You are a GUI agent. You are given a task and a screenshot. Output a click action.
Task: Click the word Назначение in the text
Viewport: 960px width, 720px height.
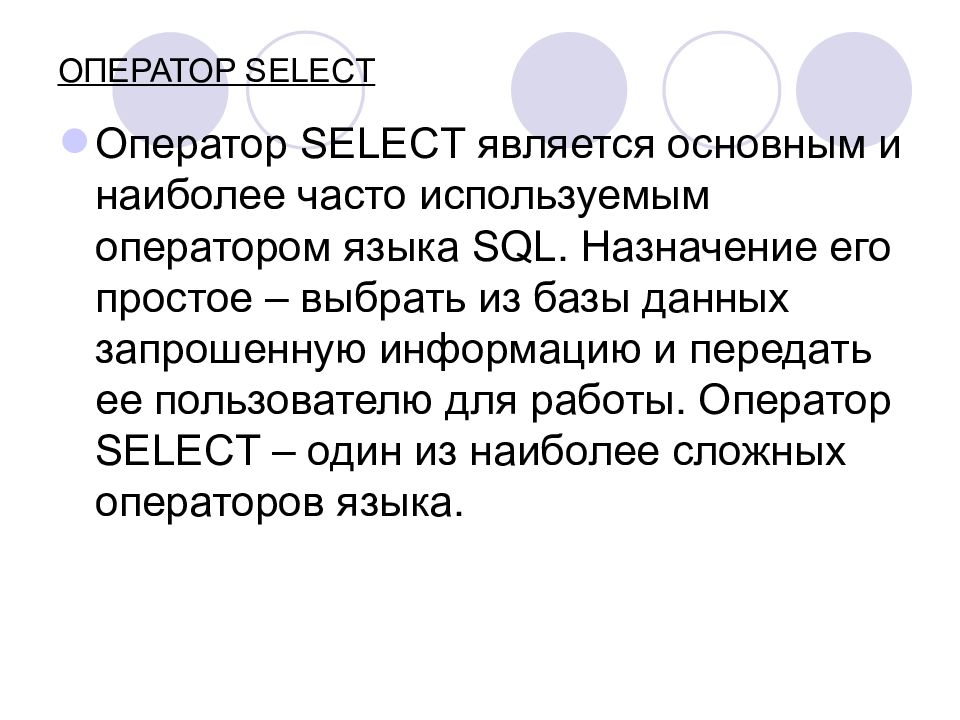pyautogui.click(x=698, y=249)
